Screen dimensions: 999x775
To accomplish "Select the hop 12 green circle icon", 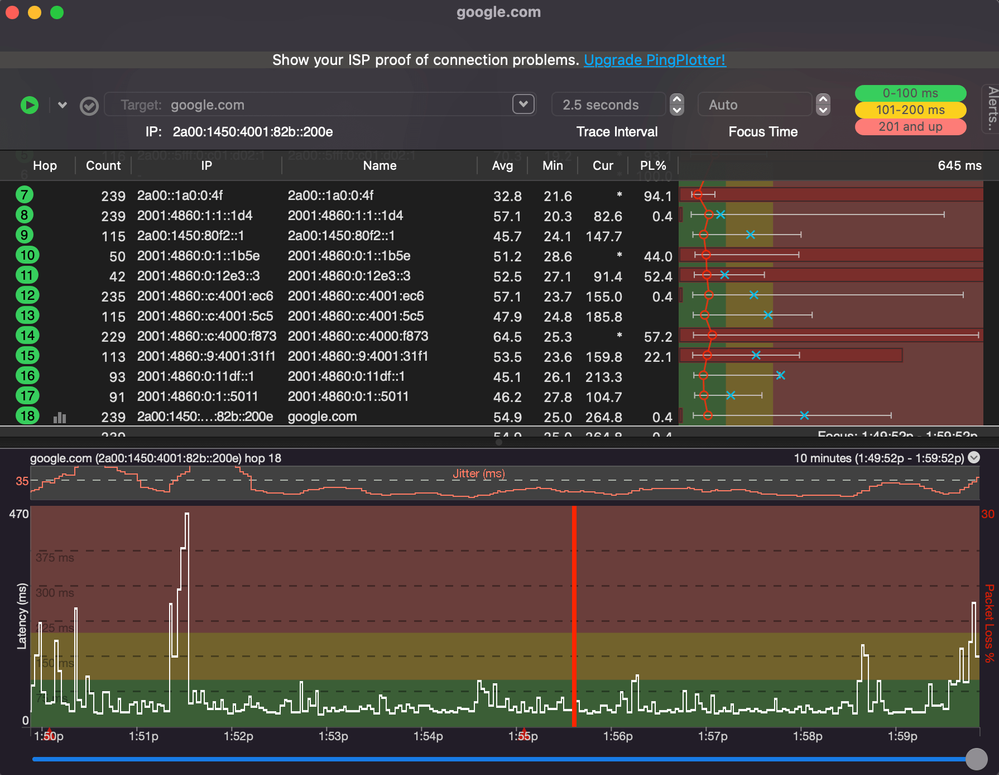I will click(27, 296).
